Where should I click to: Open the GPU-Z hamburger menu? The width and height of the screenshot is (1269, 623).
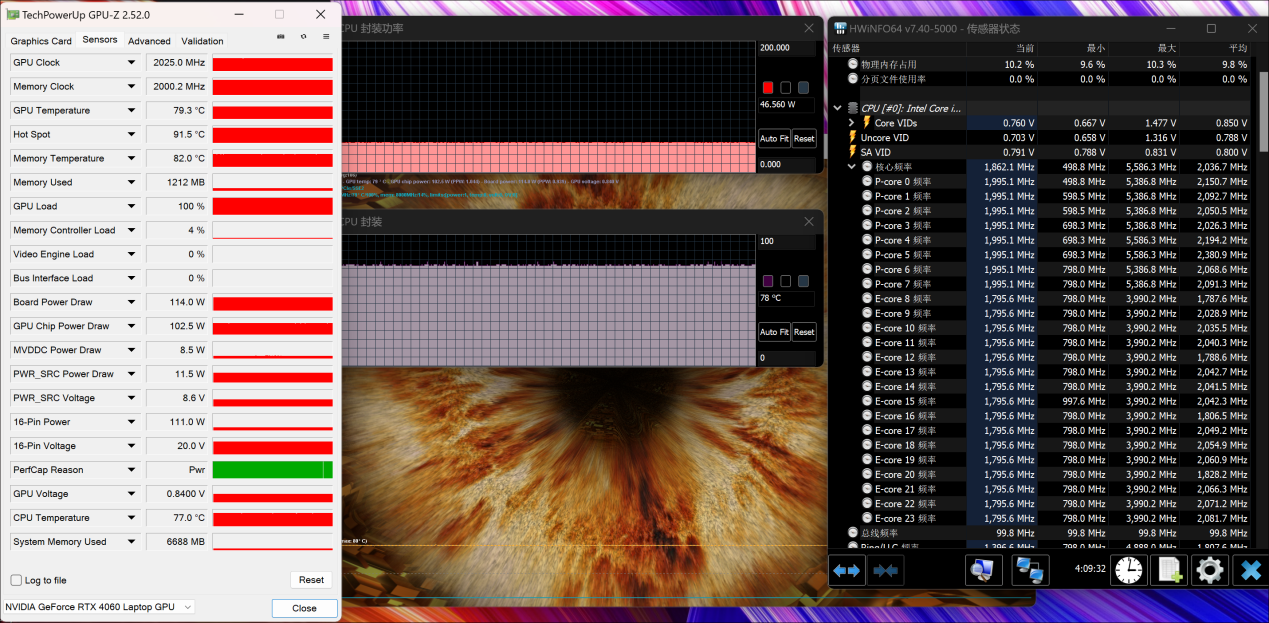tap(326, 37)
